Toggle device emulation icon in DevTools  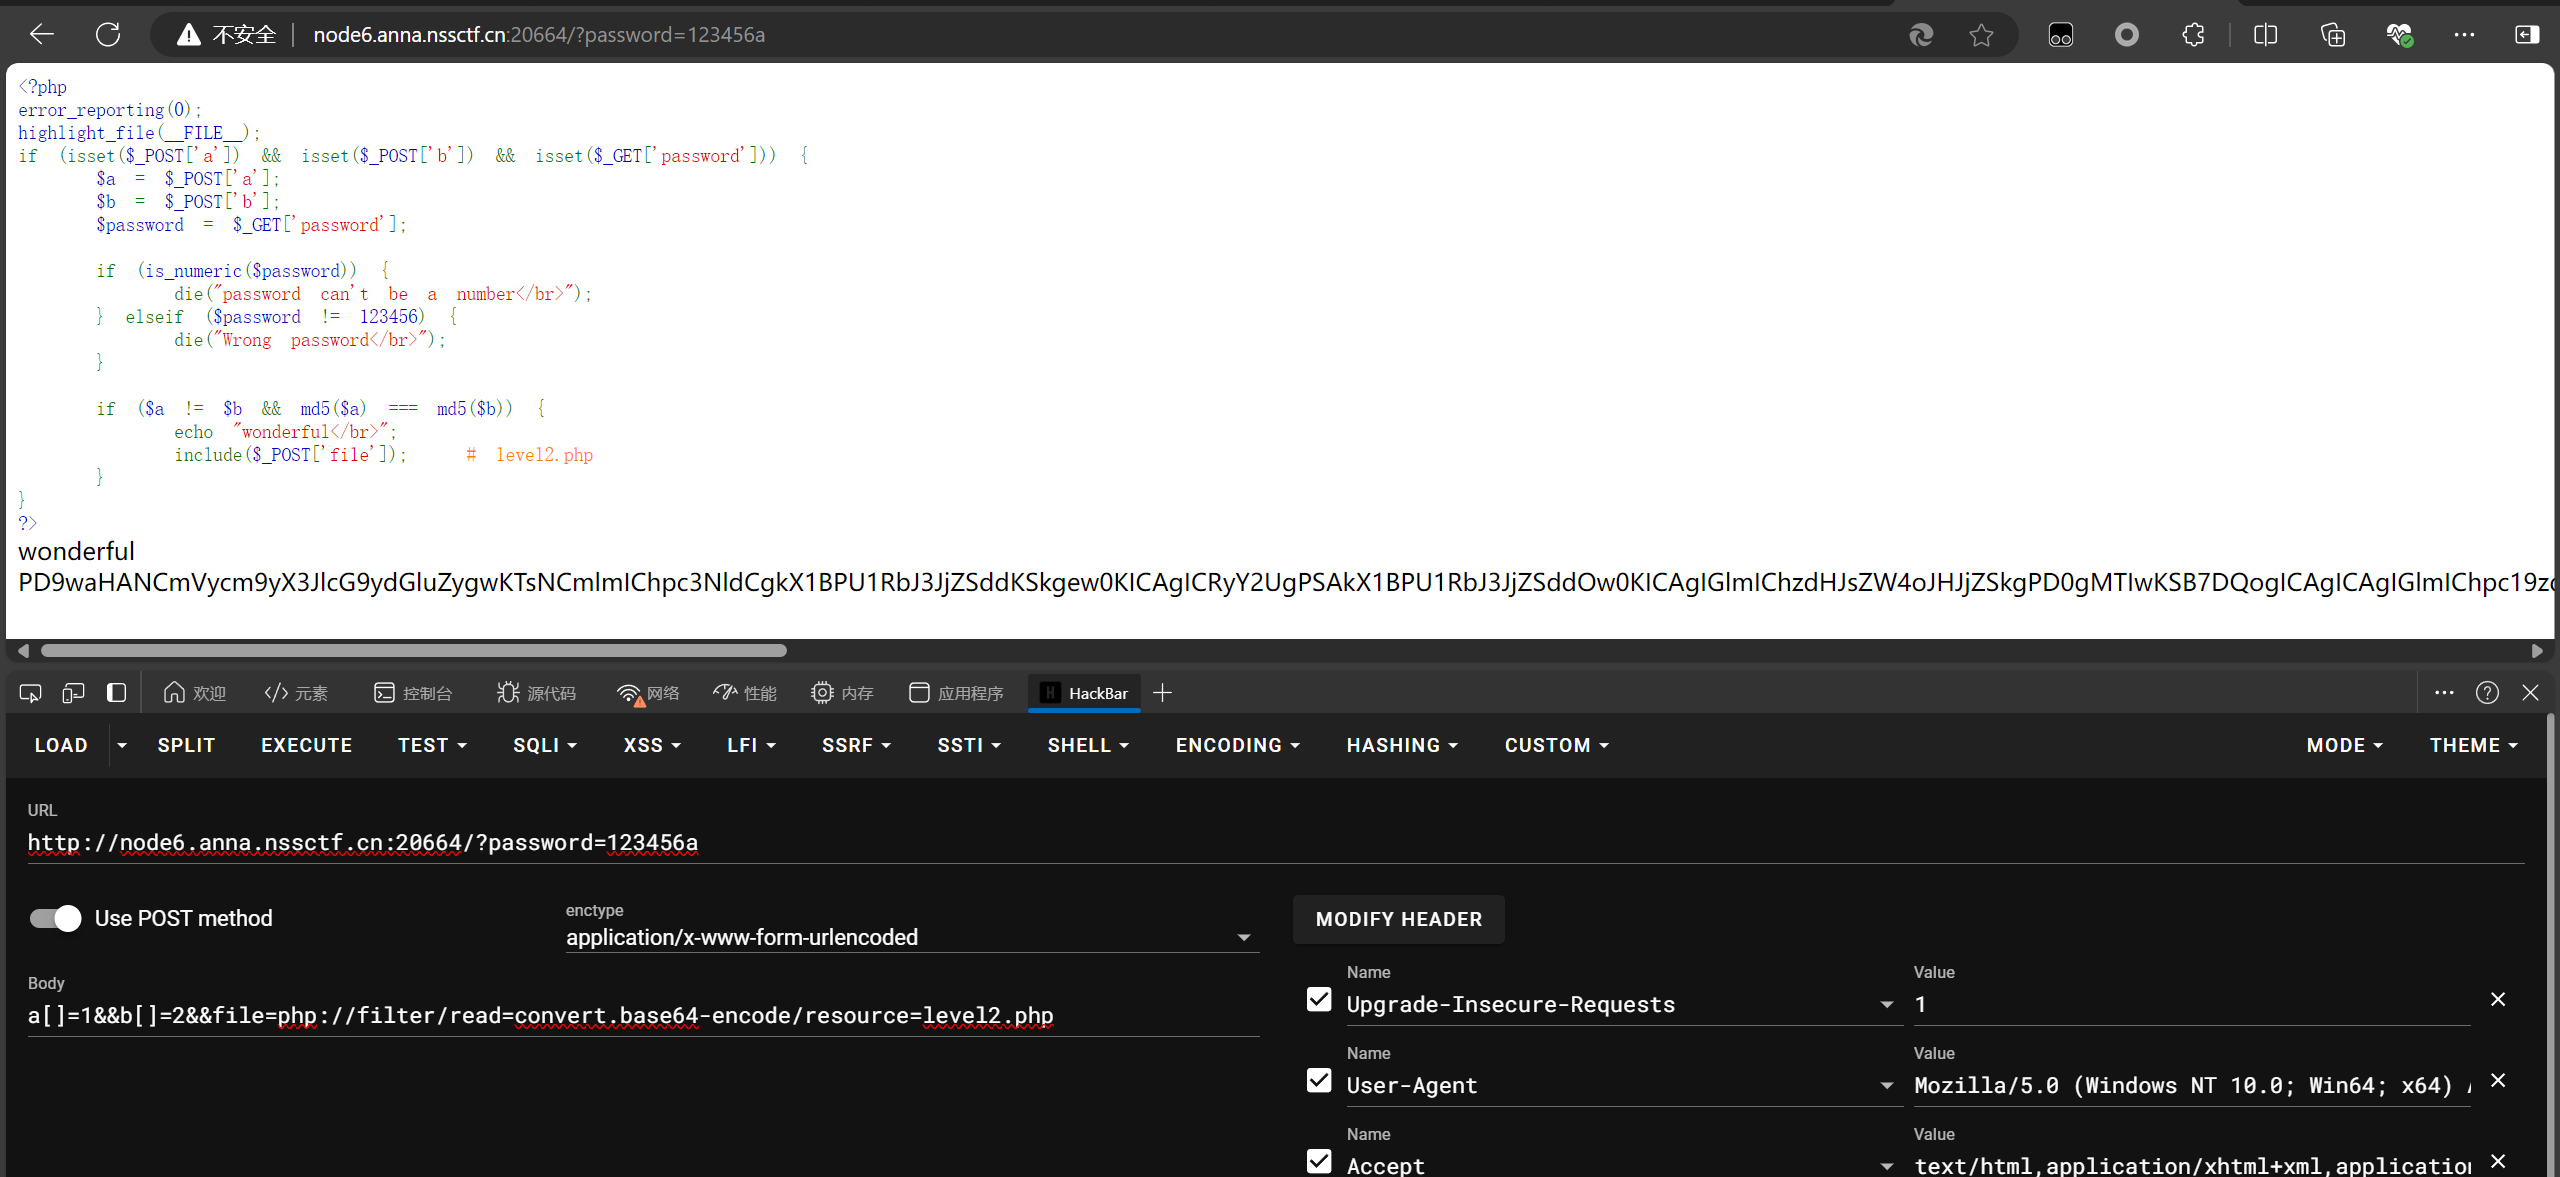73,693
